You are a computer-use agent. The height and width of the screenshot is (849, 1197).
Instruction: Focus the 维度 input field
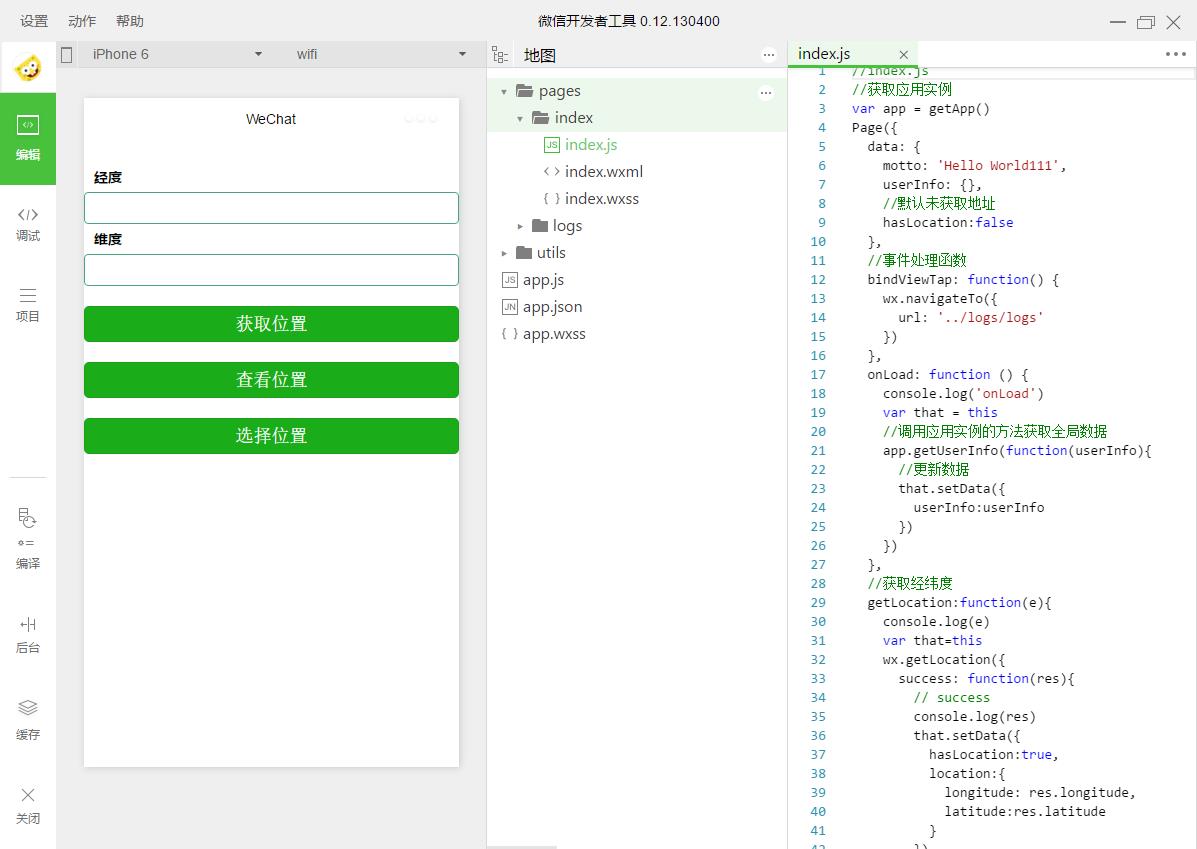(271, 270)
